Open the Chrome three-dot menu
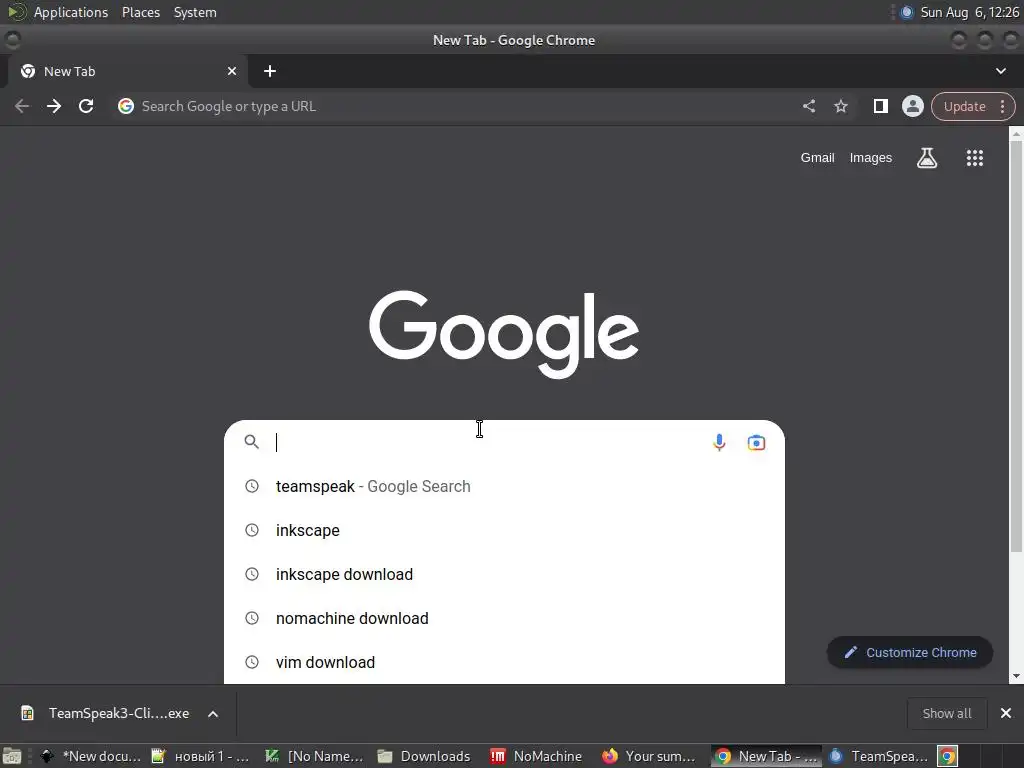 pyautogui.click(x=1003, y=106)
